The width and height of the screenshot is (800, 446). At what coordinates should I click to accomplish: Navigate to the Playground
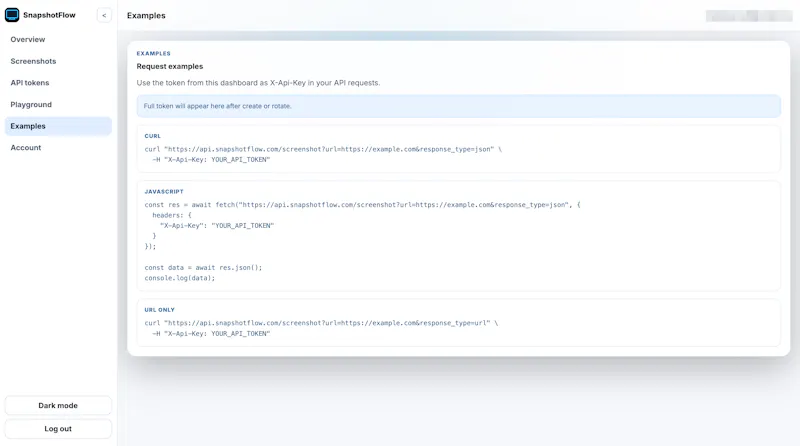pyautogui.click(x=58, y=105)
